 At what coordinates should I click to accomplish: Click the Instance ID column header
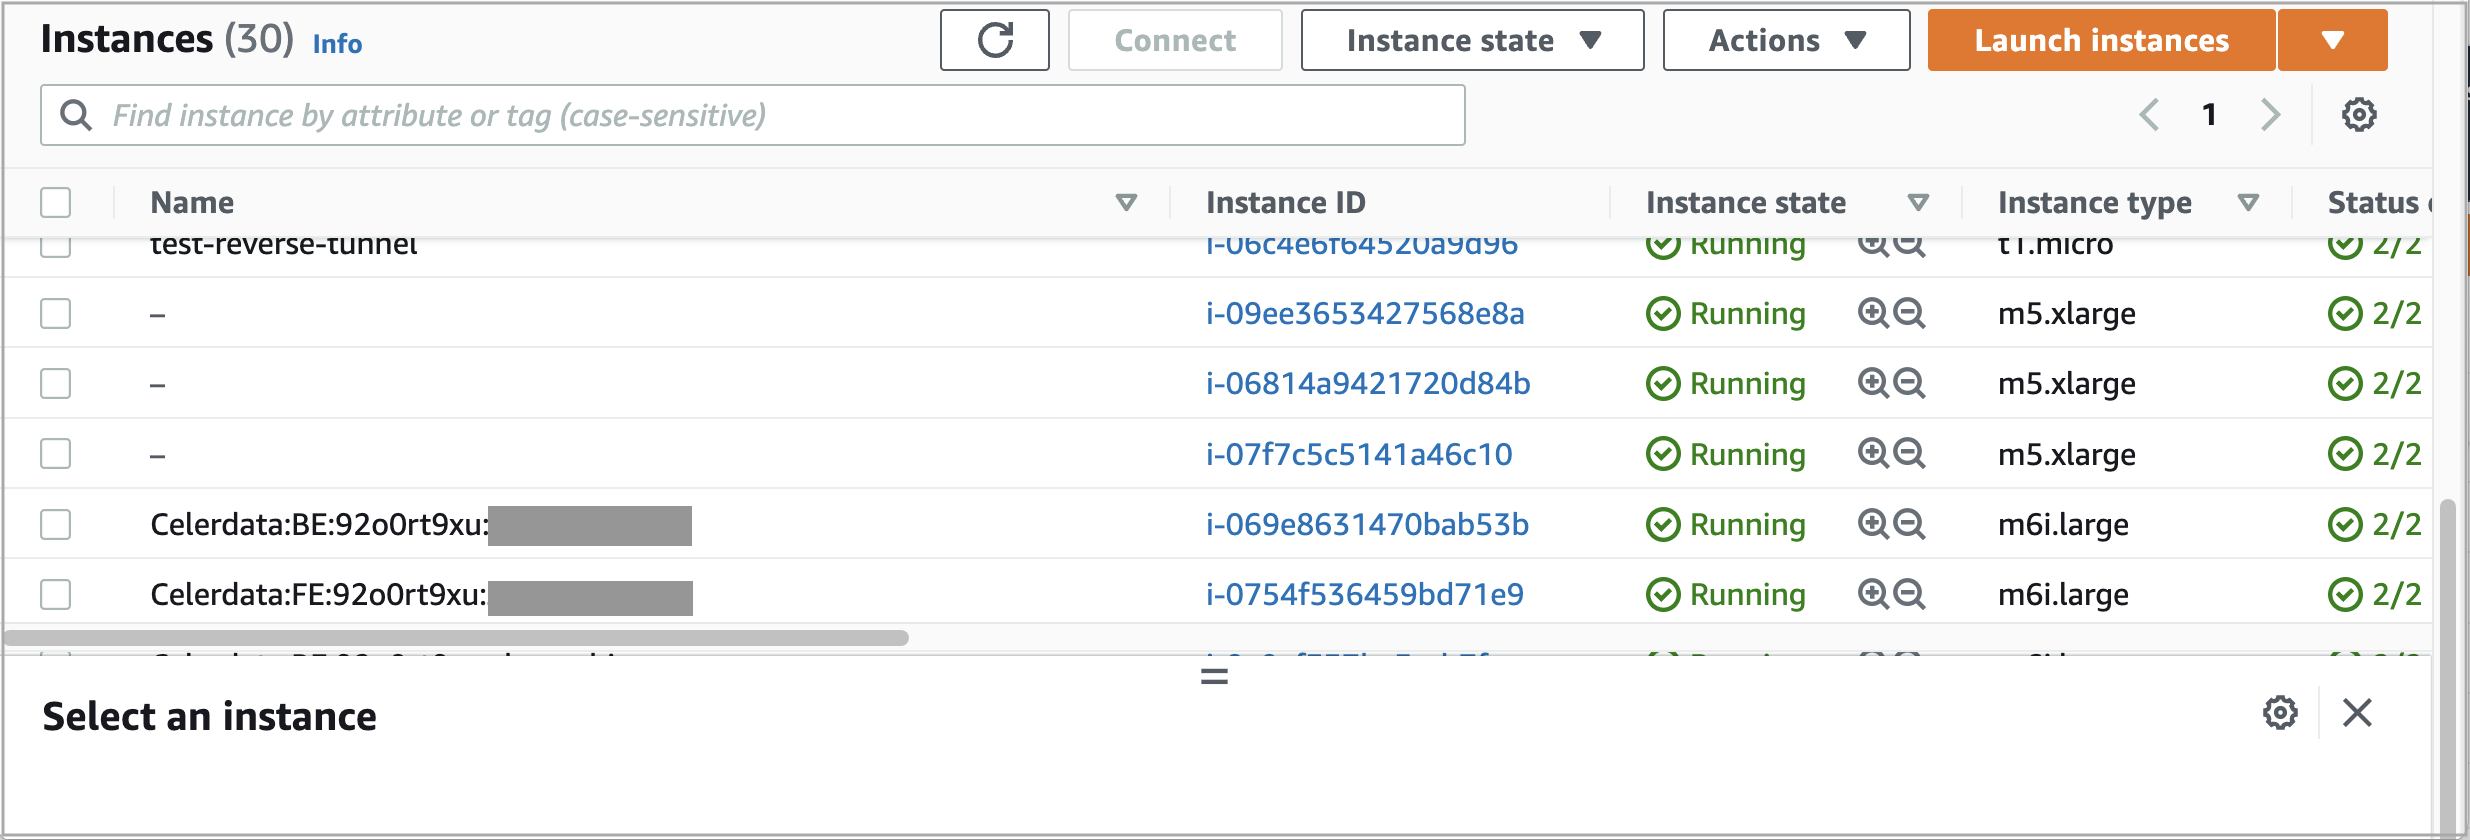[1286, 202]
